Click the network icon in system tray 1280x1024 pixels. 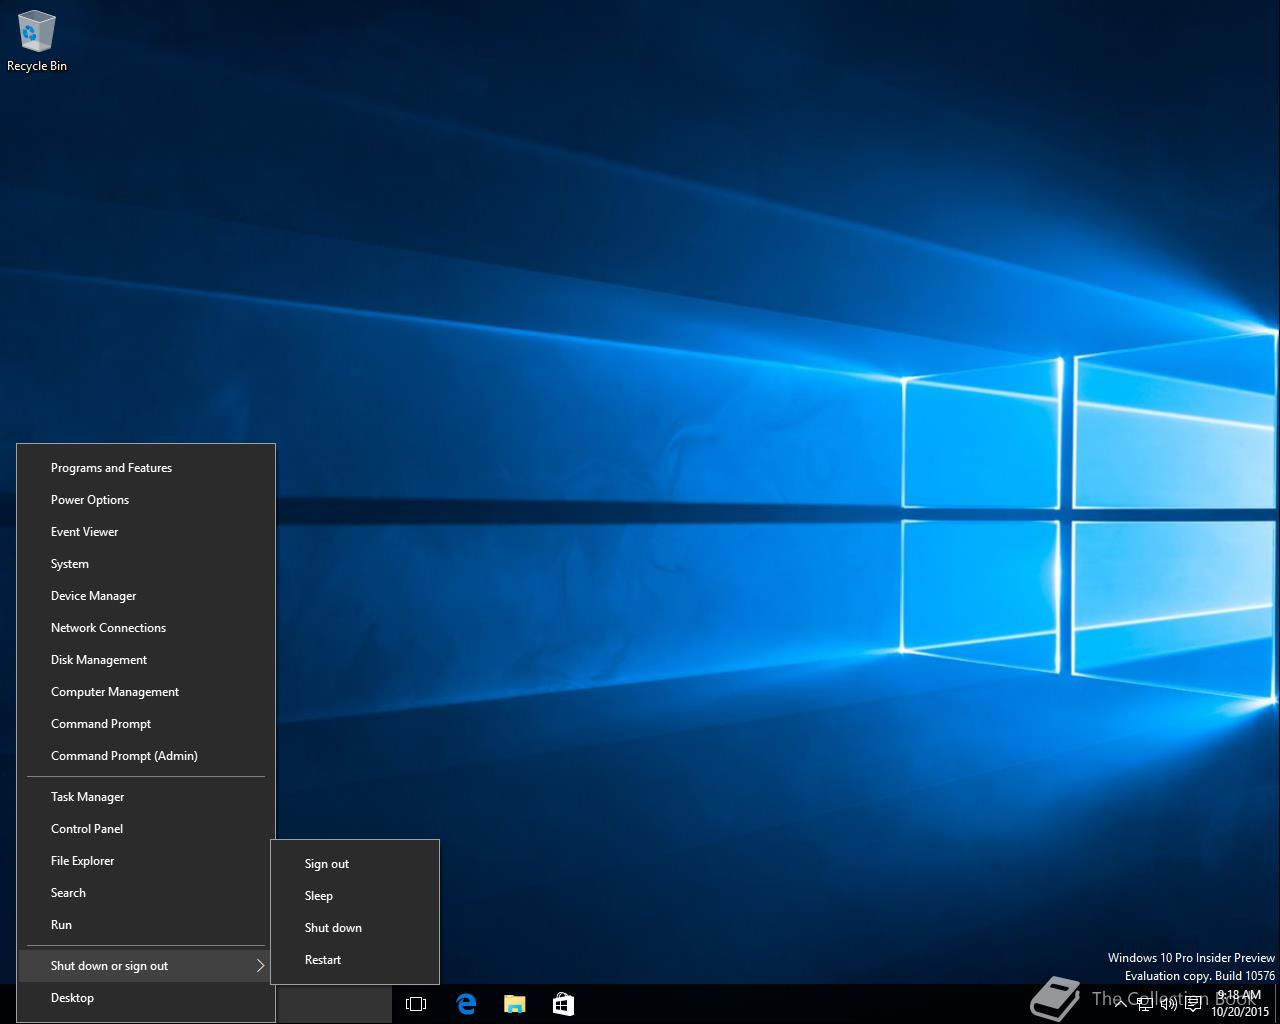(1145, 1004)
